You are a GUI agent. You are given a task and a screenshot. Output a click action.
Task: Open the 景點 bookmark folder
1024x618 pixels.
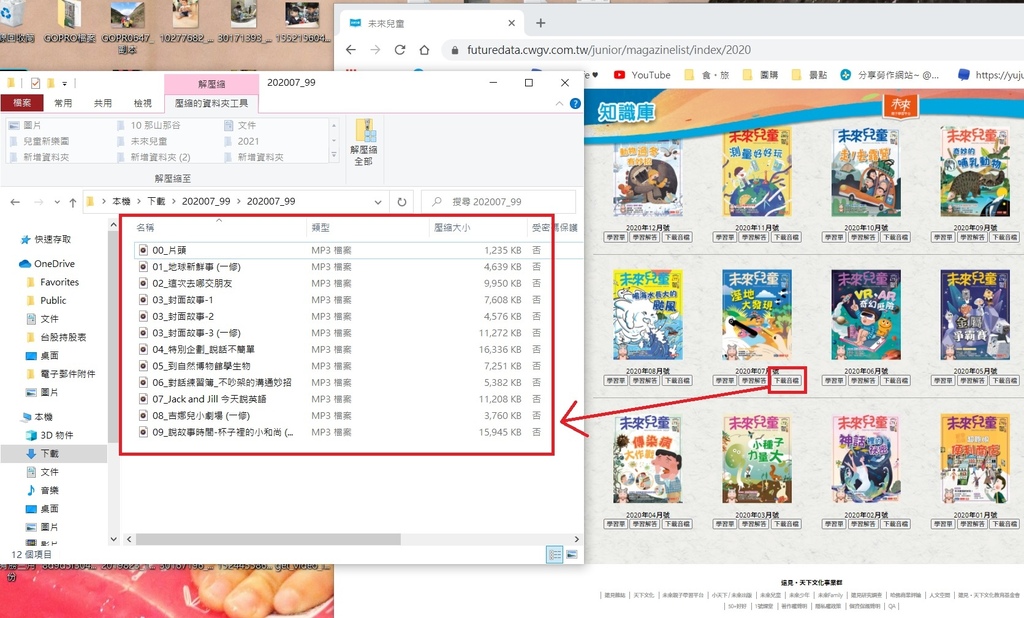809,75
